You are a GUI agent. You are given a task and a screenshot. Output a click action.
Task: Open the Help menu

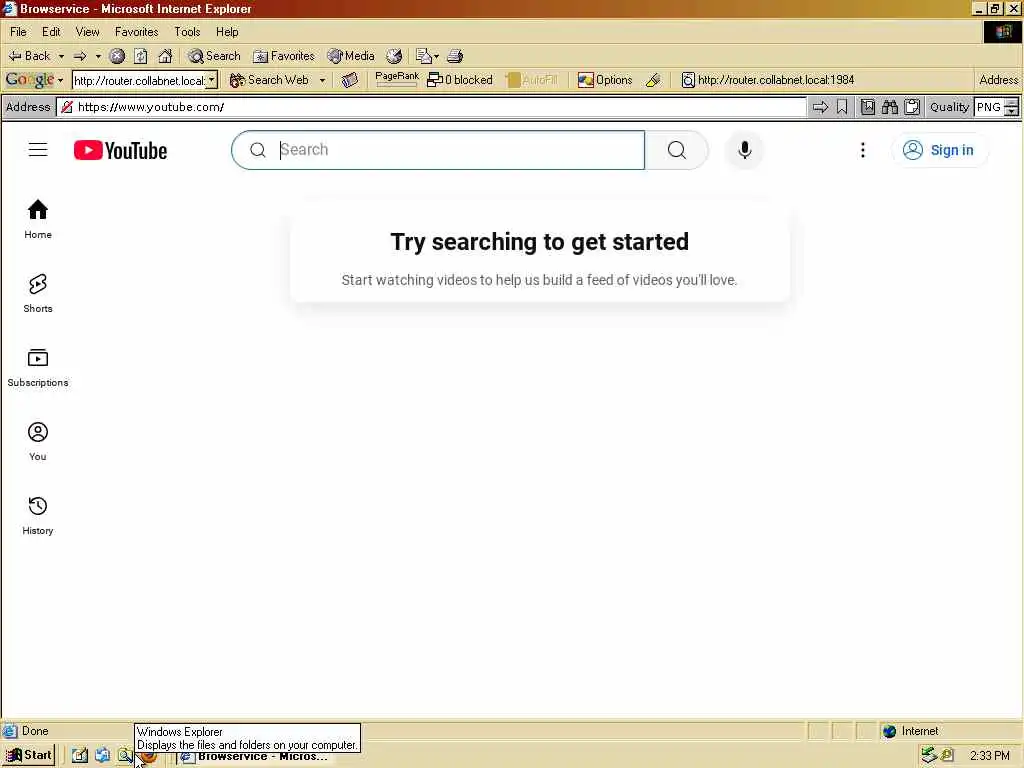pyautogui.click(x=227, y=32)
